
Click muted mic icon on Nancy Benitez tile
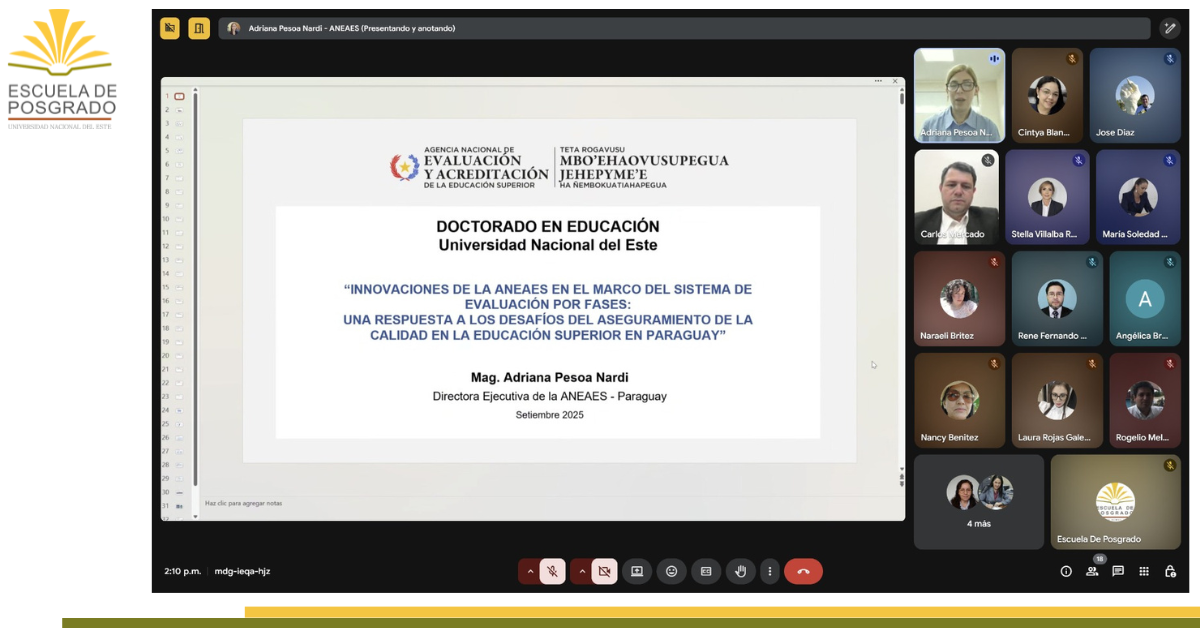pos(994,364)
